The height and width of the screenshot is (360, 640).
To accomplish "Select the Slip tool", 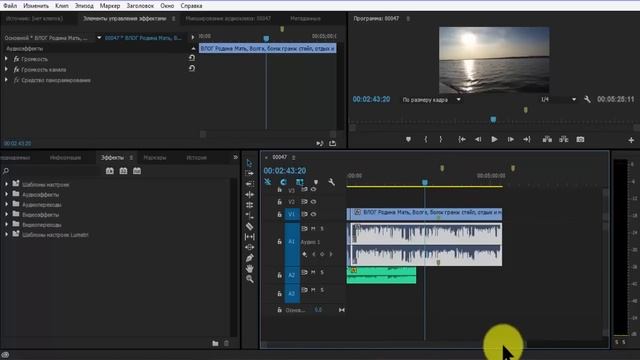I will (249, 237).
